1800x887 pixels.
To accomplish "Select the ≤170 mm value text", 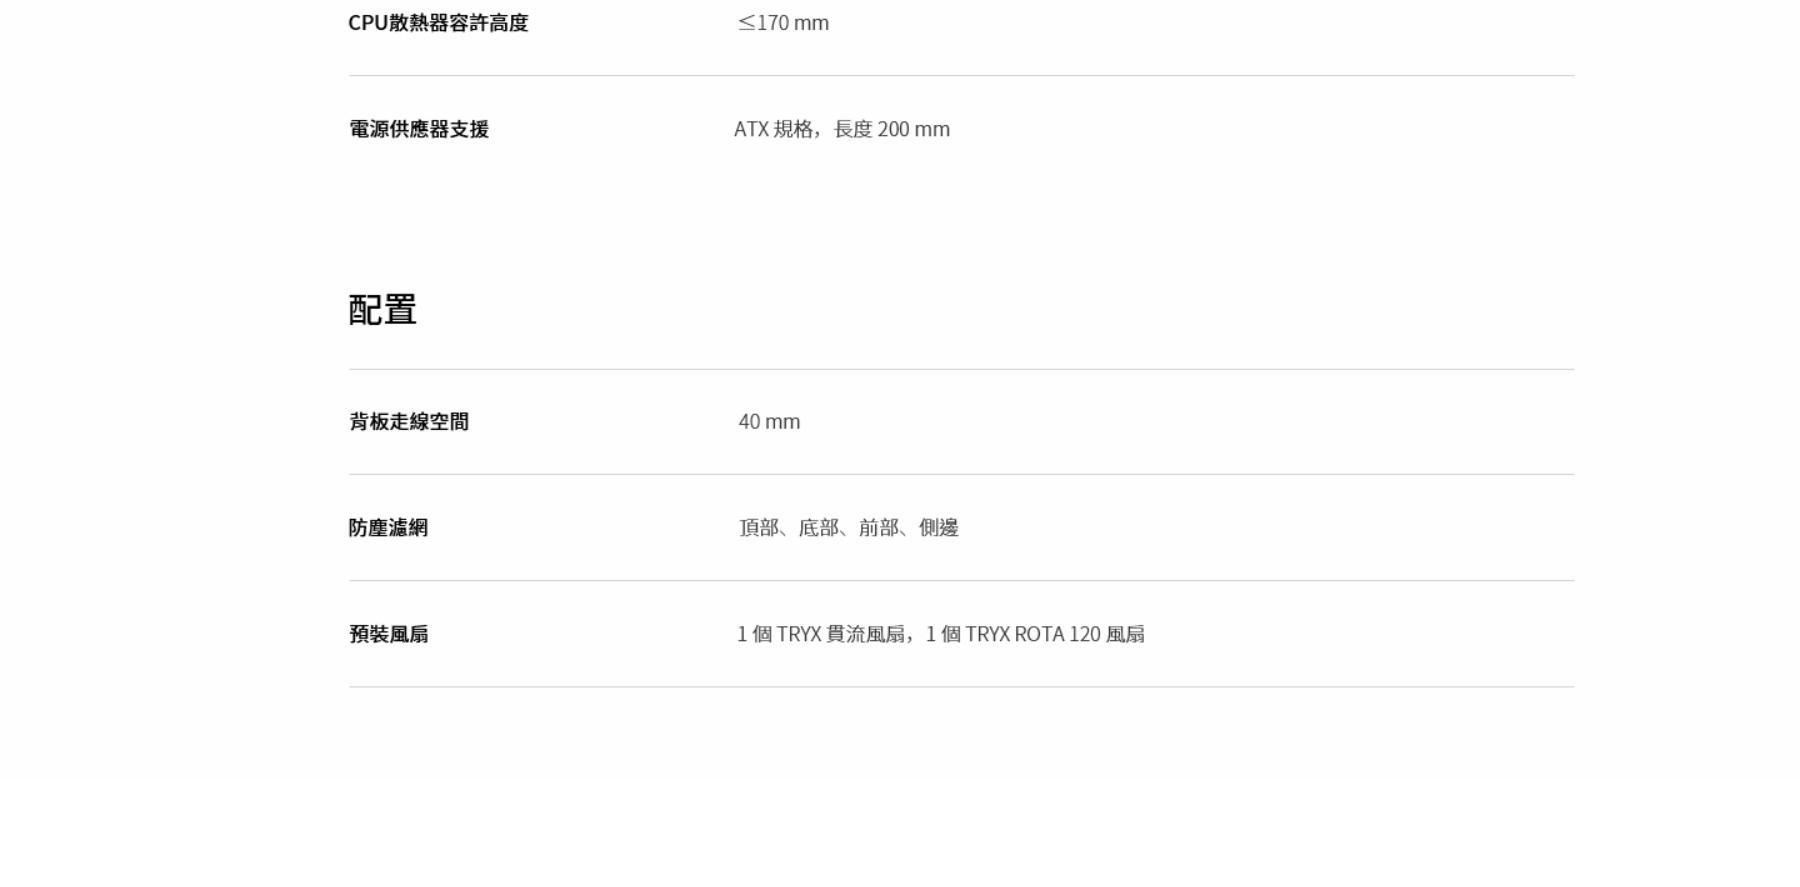I will 783,23.
